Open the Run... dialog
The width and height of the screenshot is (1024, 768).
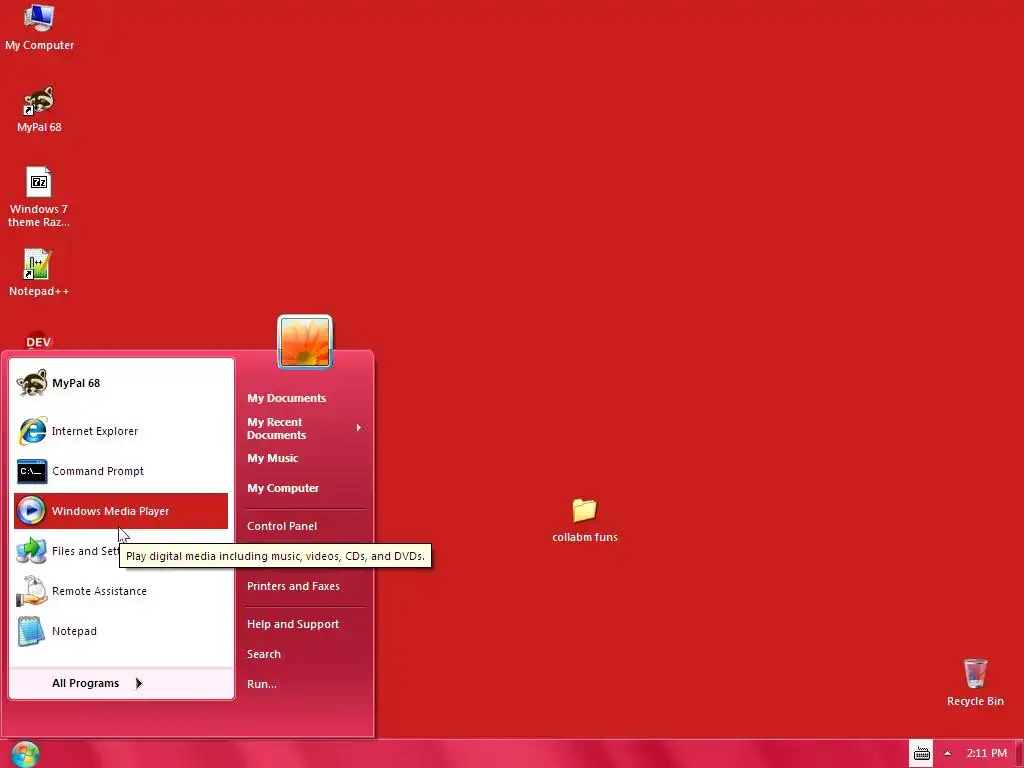pyautogui.click(x=261, y=684)
